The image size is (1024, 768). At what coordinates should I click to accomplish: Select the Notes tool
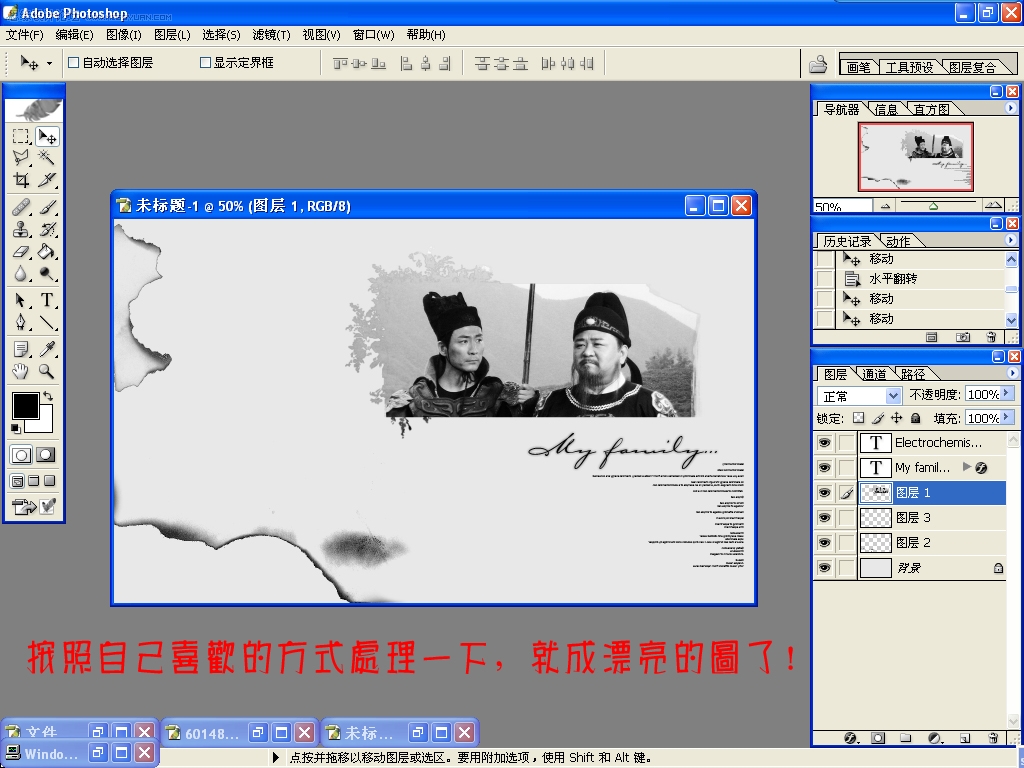(x=21, y=349)
